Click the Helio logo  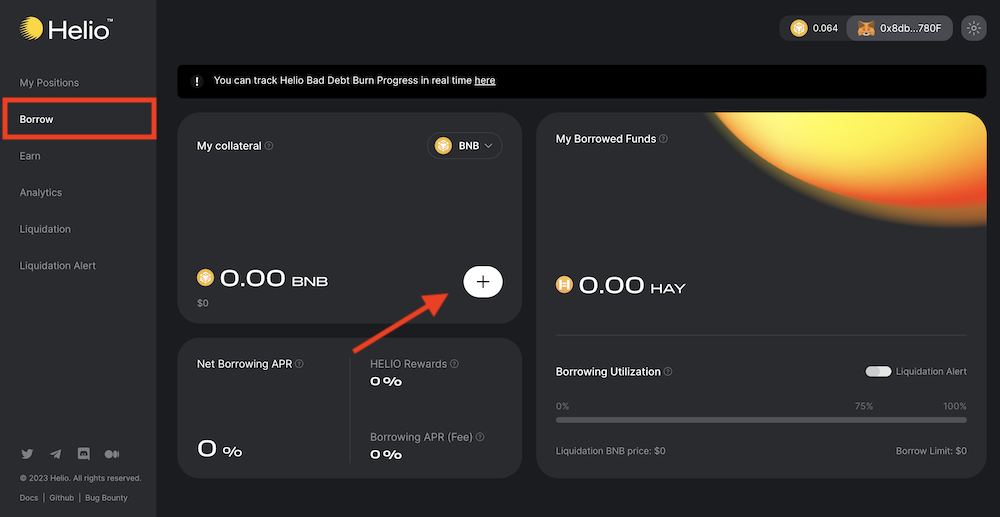tap(65, 29)
